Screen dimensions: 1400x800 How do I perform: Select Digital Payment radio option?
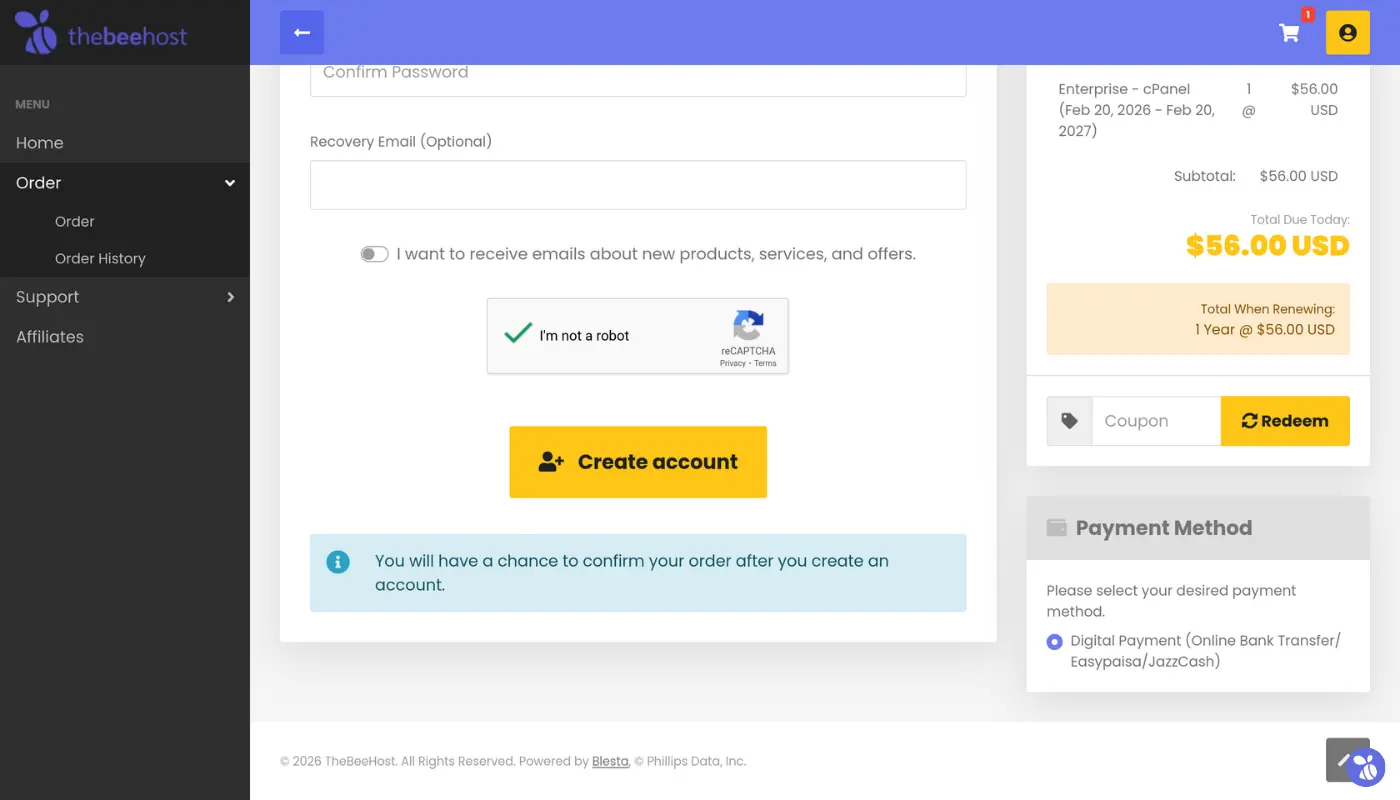point(1054,641)
